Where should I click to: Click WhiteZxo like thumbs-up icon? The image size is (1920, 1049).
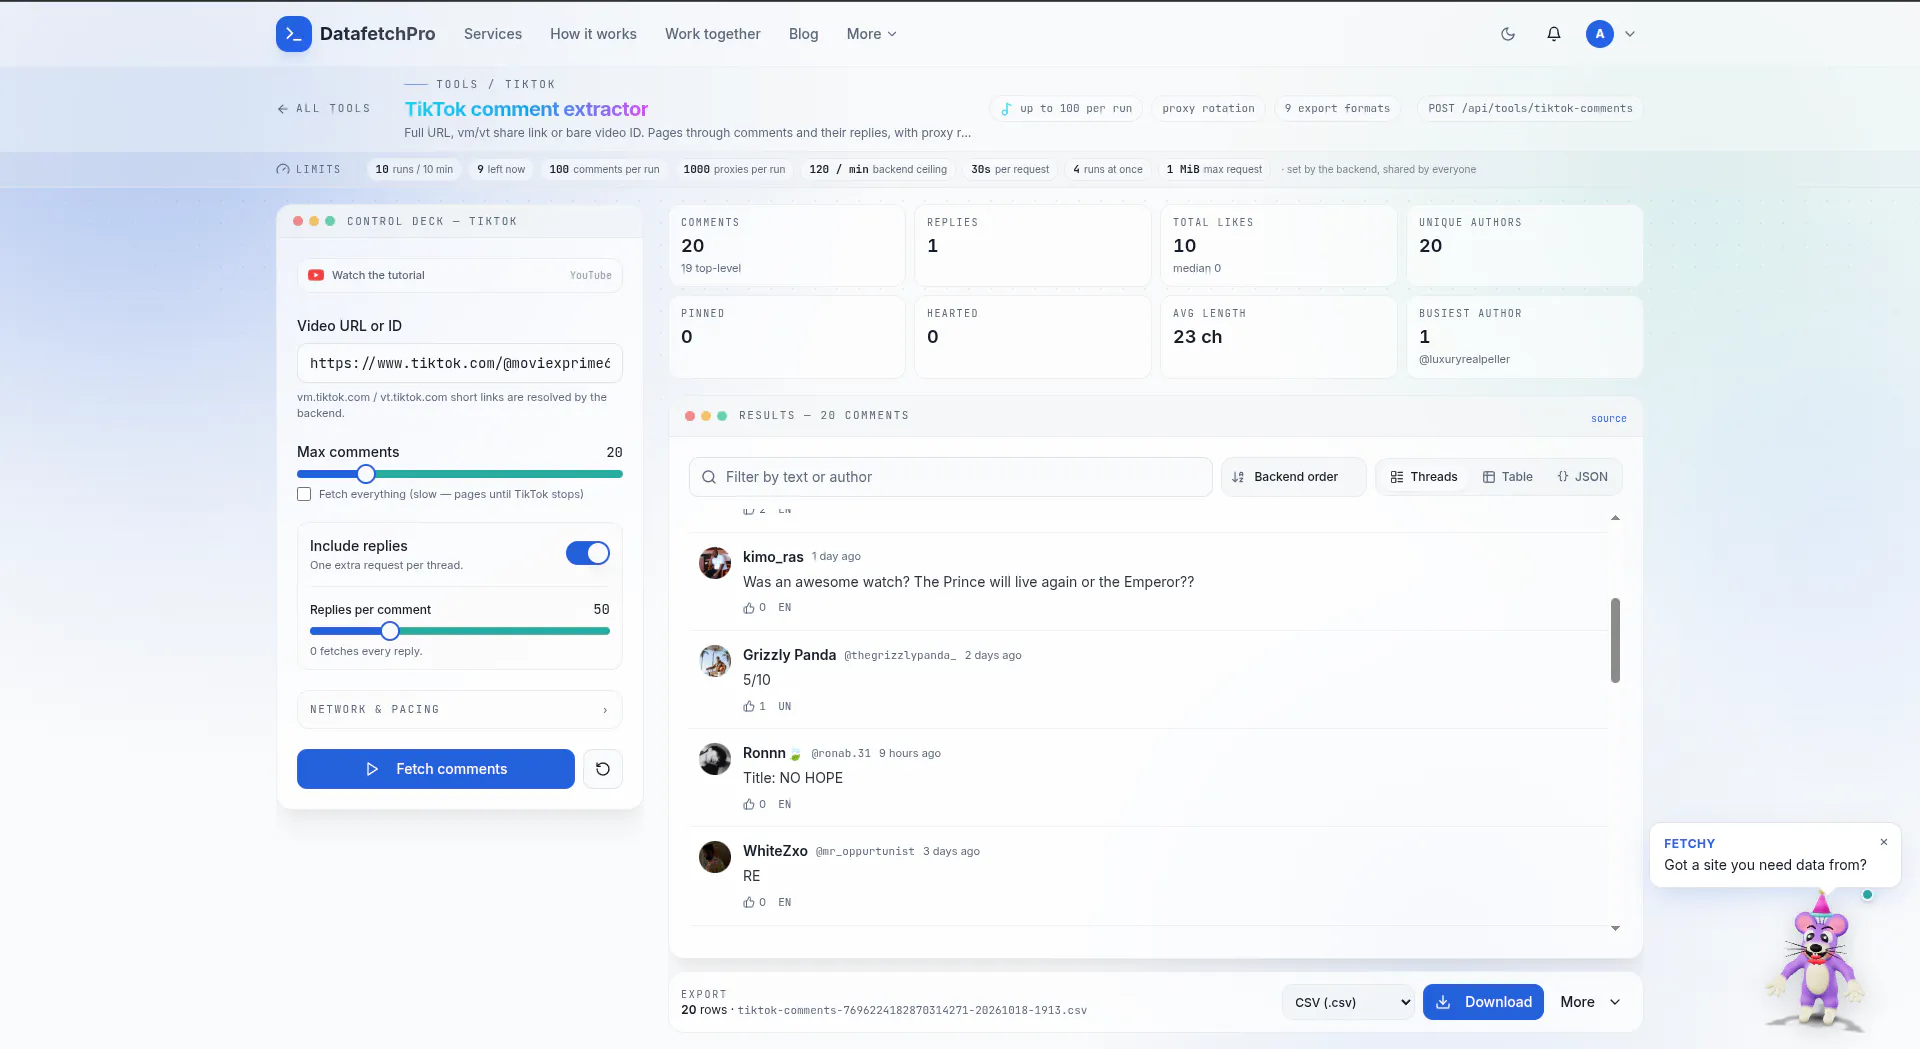(749, 902)
